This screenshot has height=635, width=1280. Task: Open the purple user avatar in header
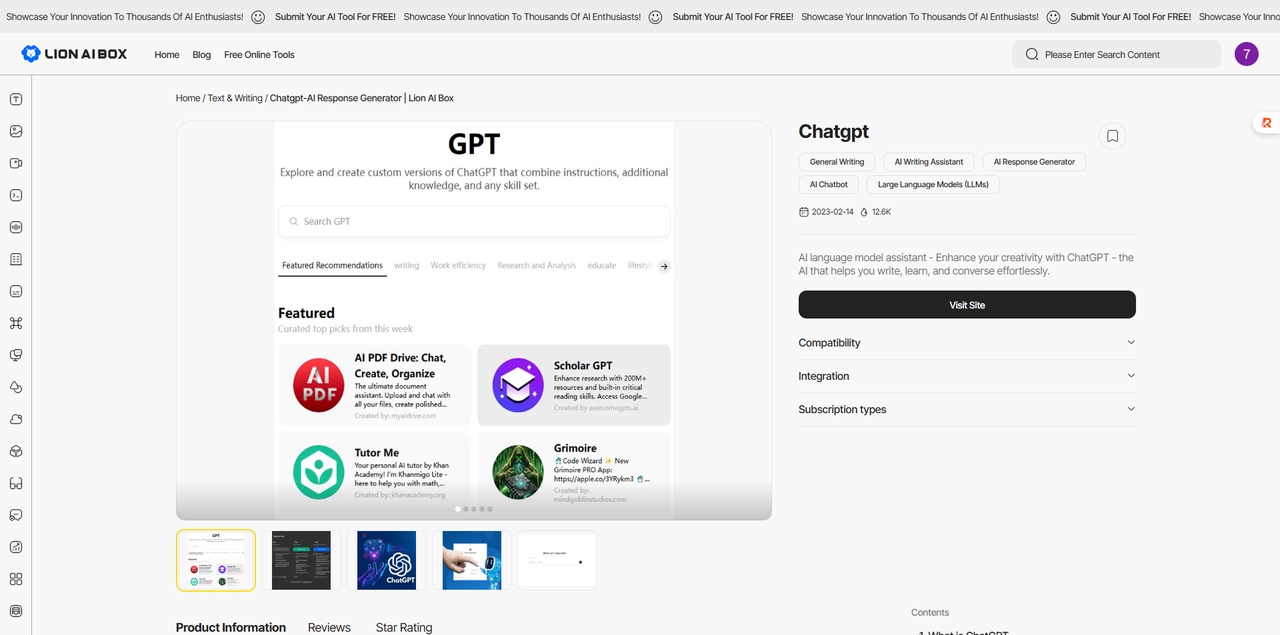(1246, 54)
